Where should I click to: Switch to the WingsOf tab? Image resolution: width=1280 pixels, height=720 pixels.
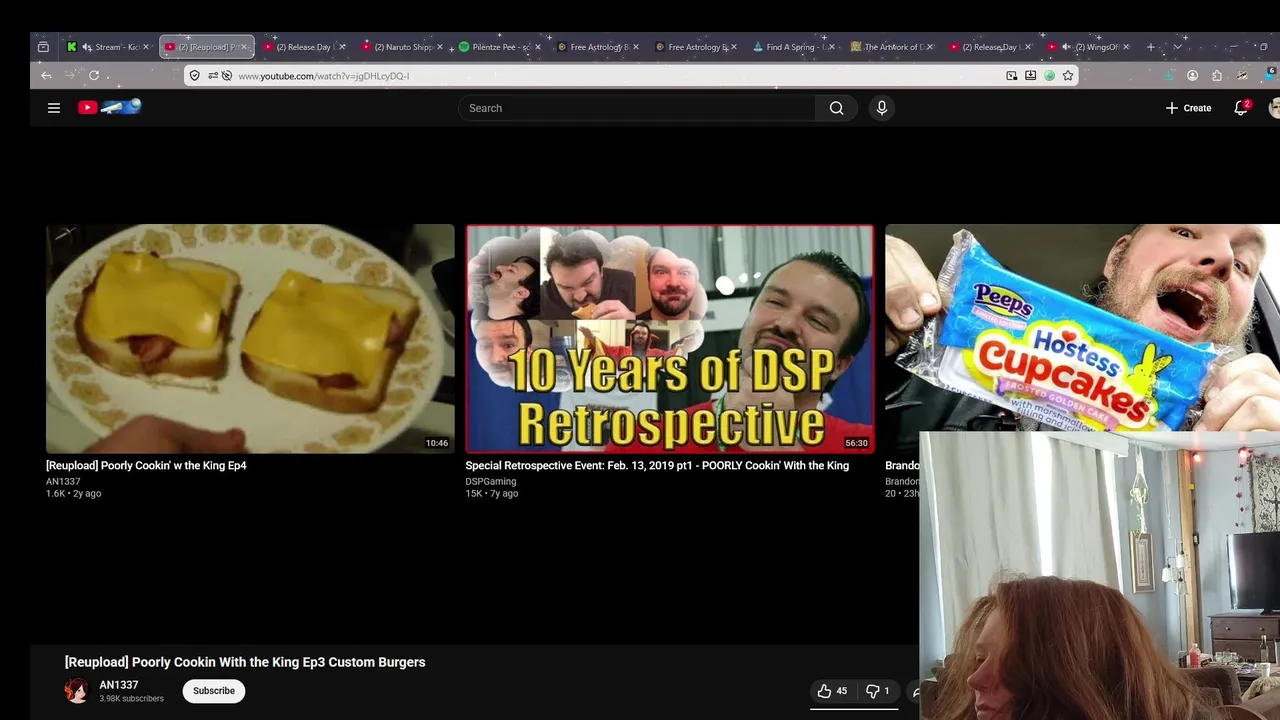tap(1088, 47)
